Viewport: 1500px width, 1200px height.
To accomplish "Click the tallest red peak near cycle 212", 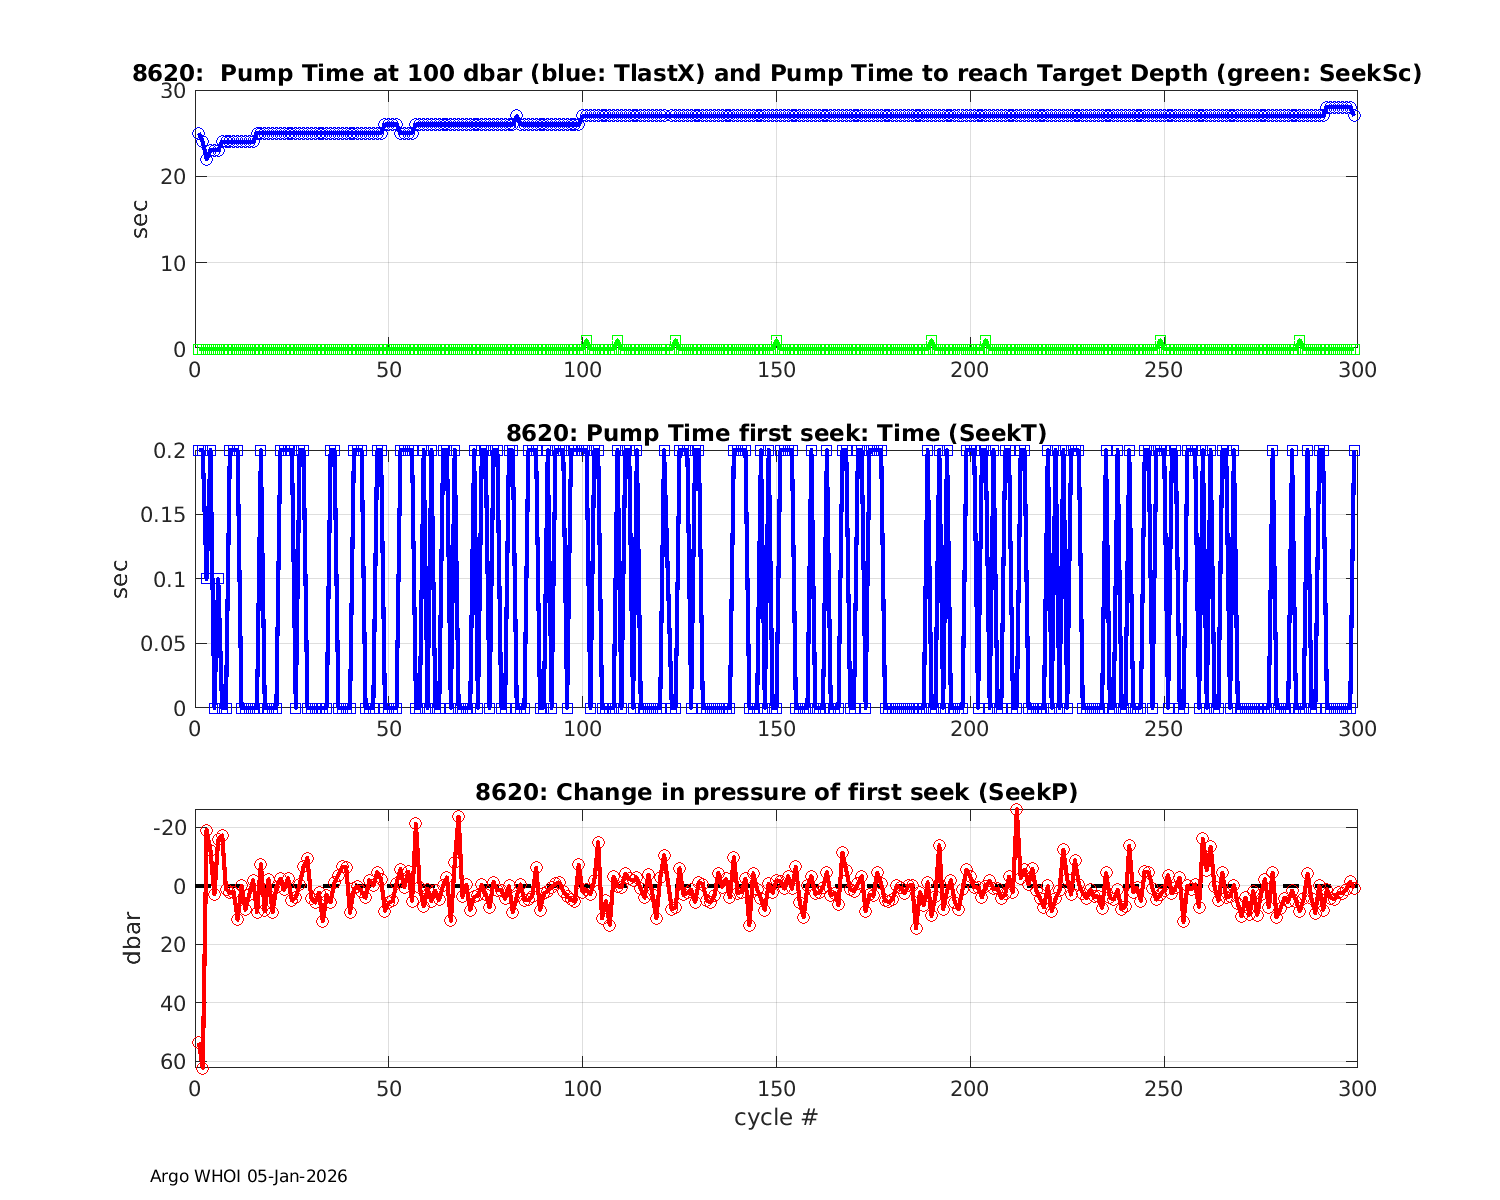I will pos(1016,811).
